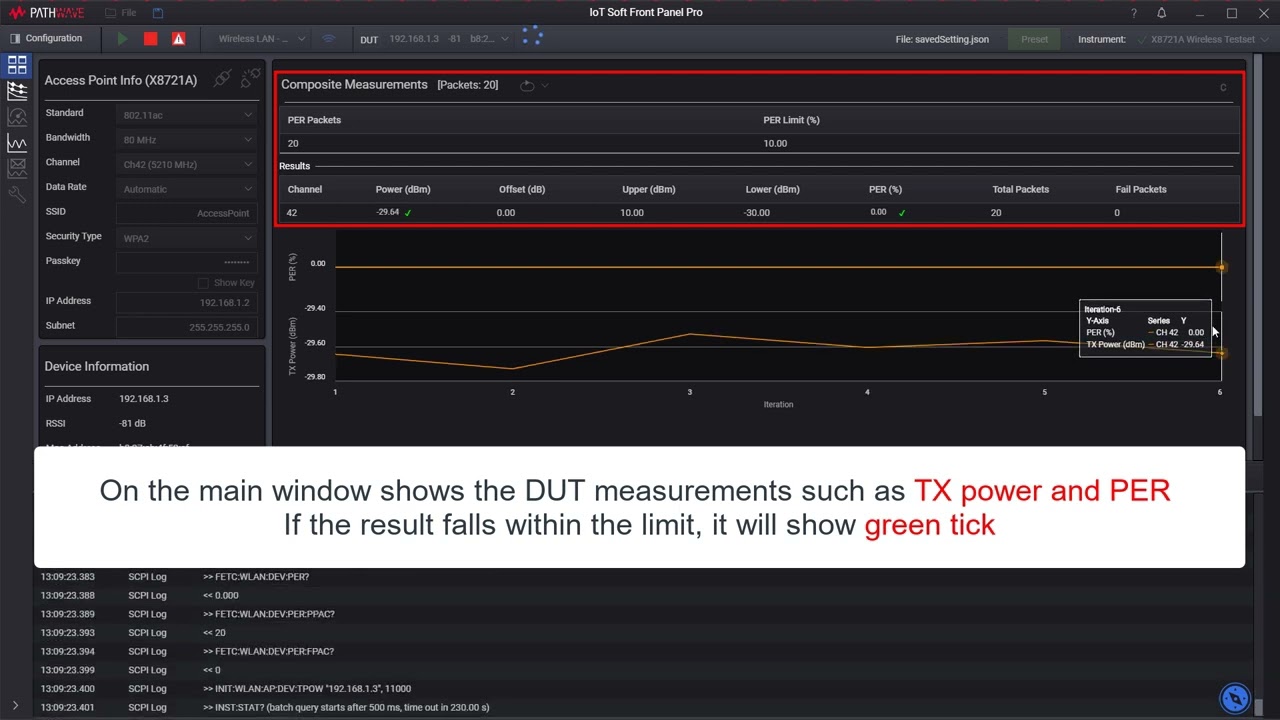Open the Channel Ch42 dropdown
1280x720 pixels.
pyautogui.click(x=186, y=164)
